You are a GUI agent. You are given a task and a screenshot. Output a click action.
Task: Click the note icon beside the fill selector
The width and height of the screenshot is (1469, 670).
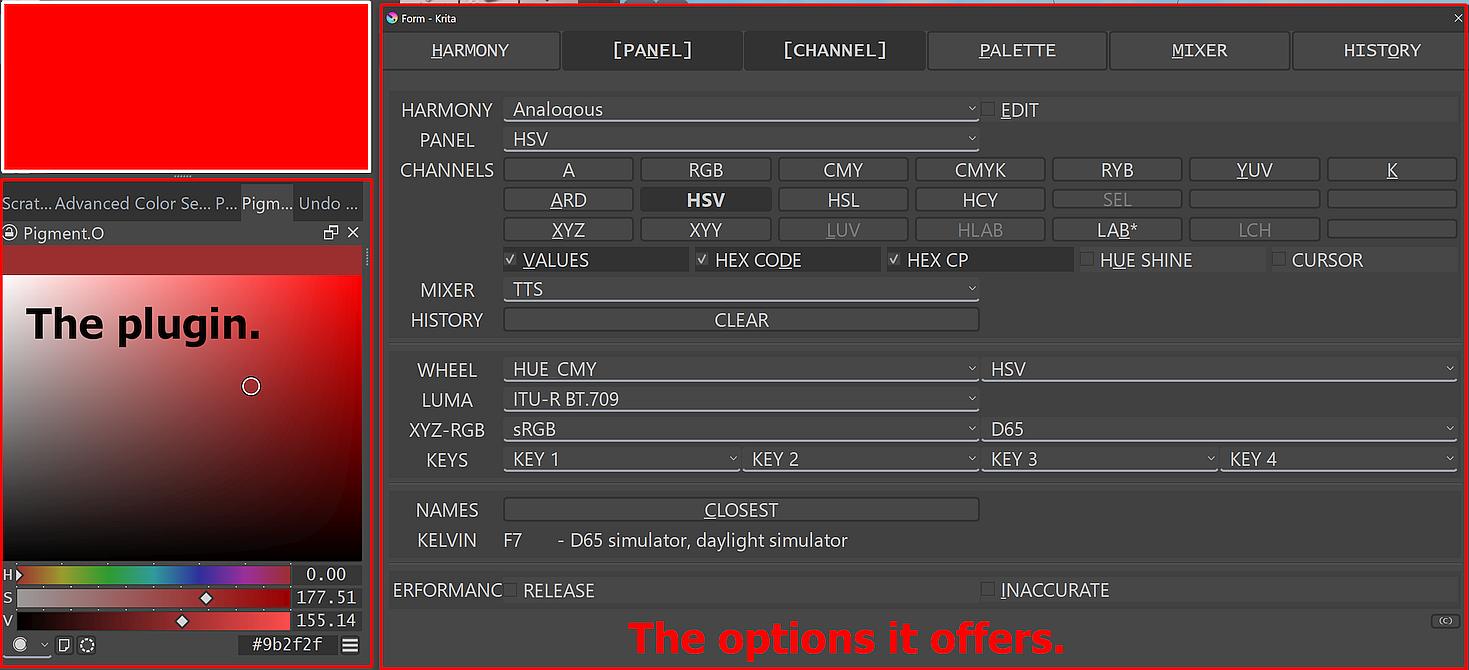[x=64, y=645]
